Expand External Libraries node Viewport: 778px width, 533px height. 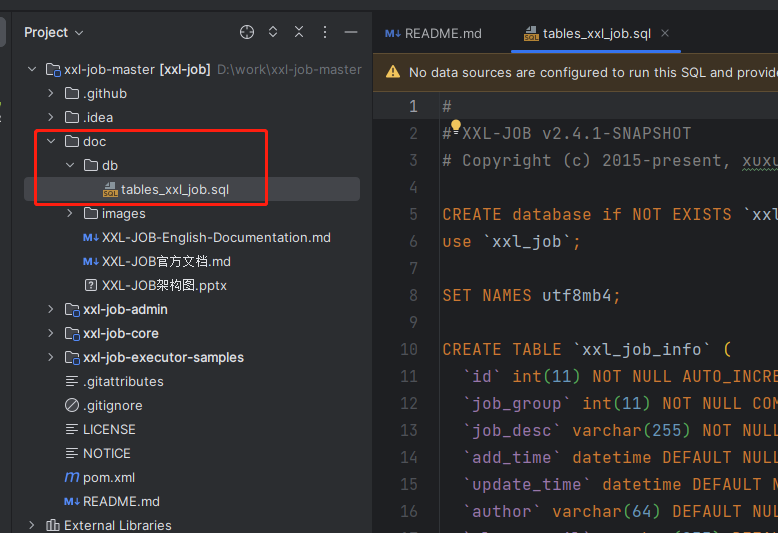[x=32, y=525]
